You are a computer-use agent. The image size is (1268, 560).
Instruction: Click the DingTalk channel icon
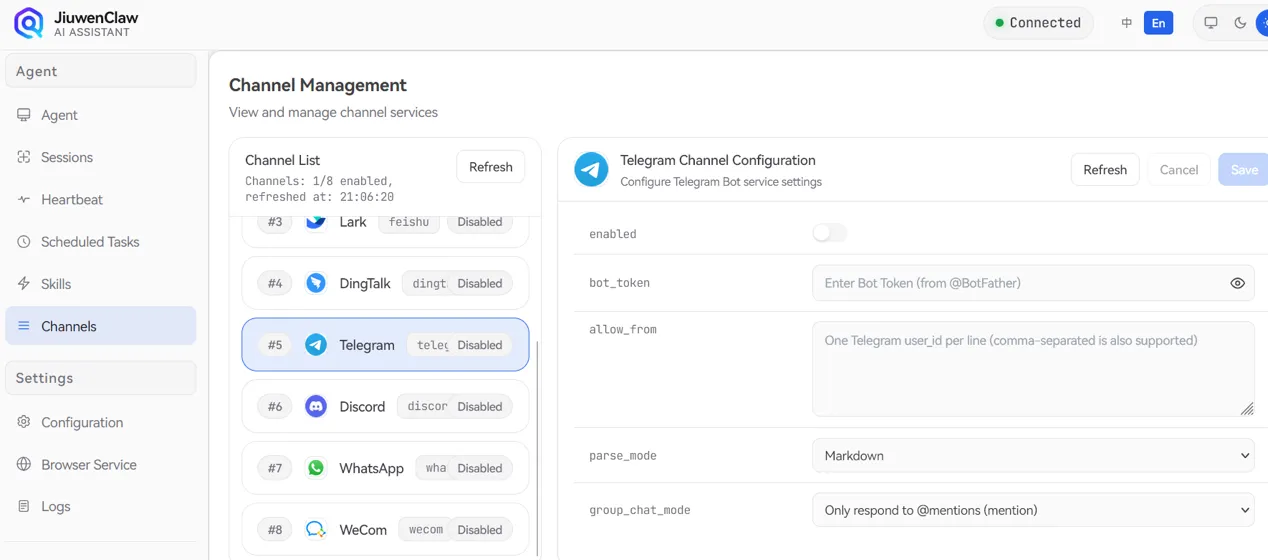click(x=316, y=283)
